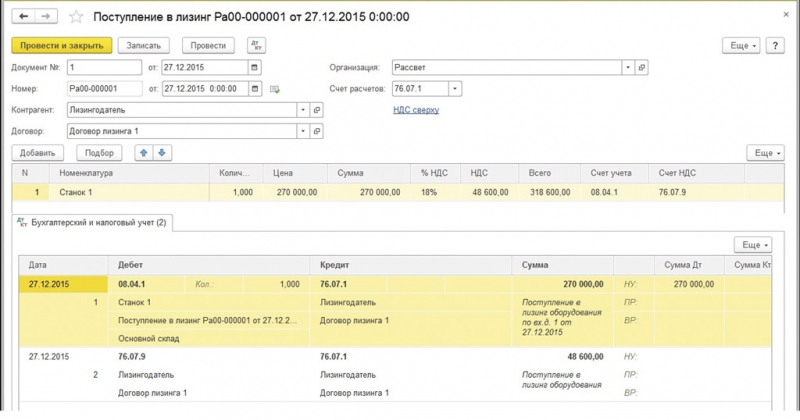Click into the Документ № input field
The image size is (800, 420).
point(103,67)
